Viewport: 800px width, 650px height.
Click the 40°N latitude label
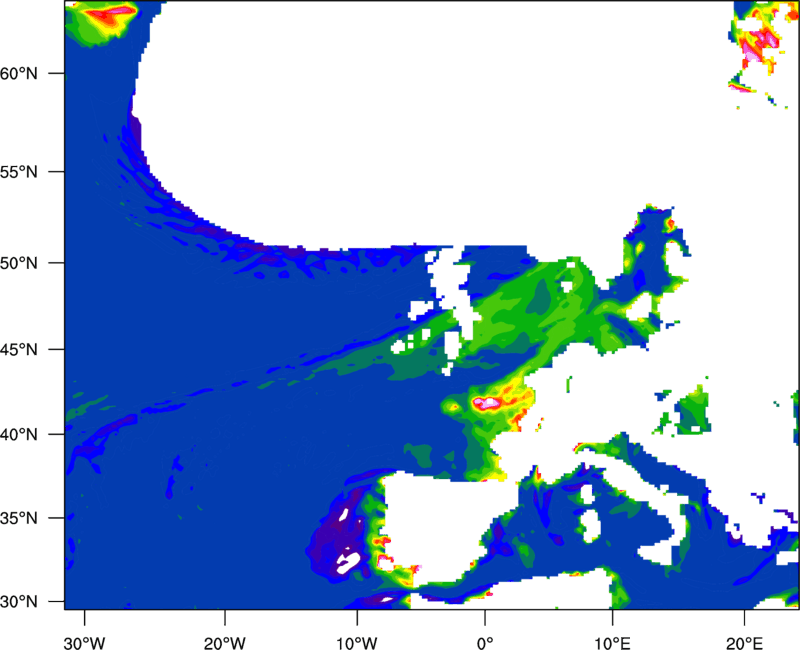(19, 435)
